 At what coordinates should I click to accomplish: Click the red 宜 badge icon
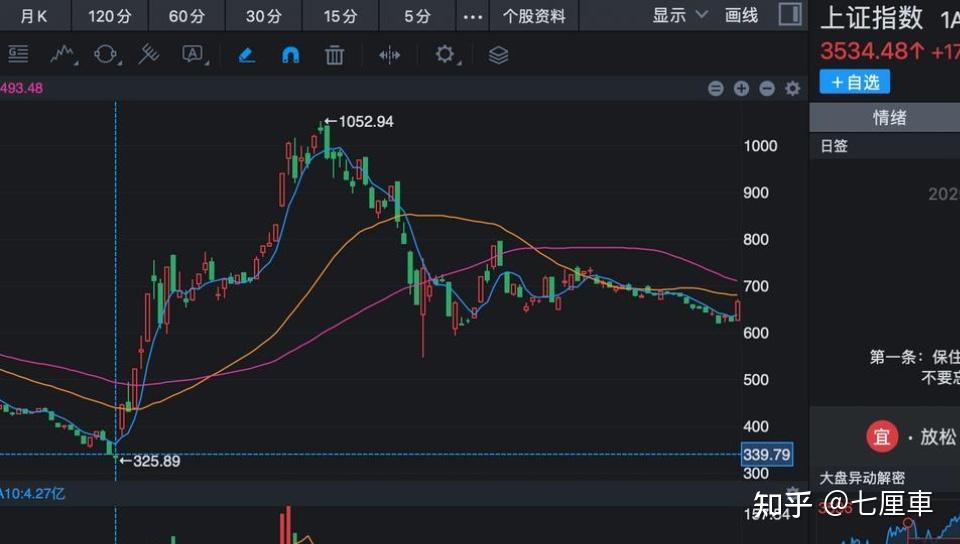point(882,437)
